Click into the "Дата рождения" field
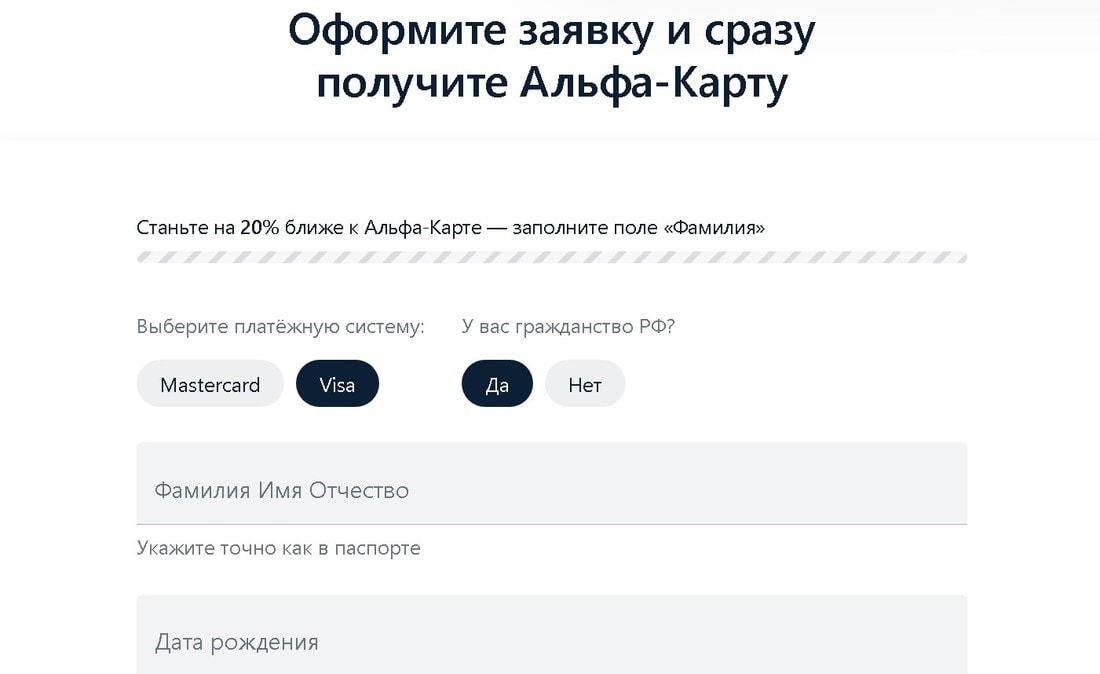Viewport: 1100px width, 674px height. pyautogui.click(x=551, y=641)
